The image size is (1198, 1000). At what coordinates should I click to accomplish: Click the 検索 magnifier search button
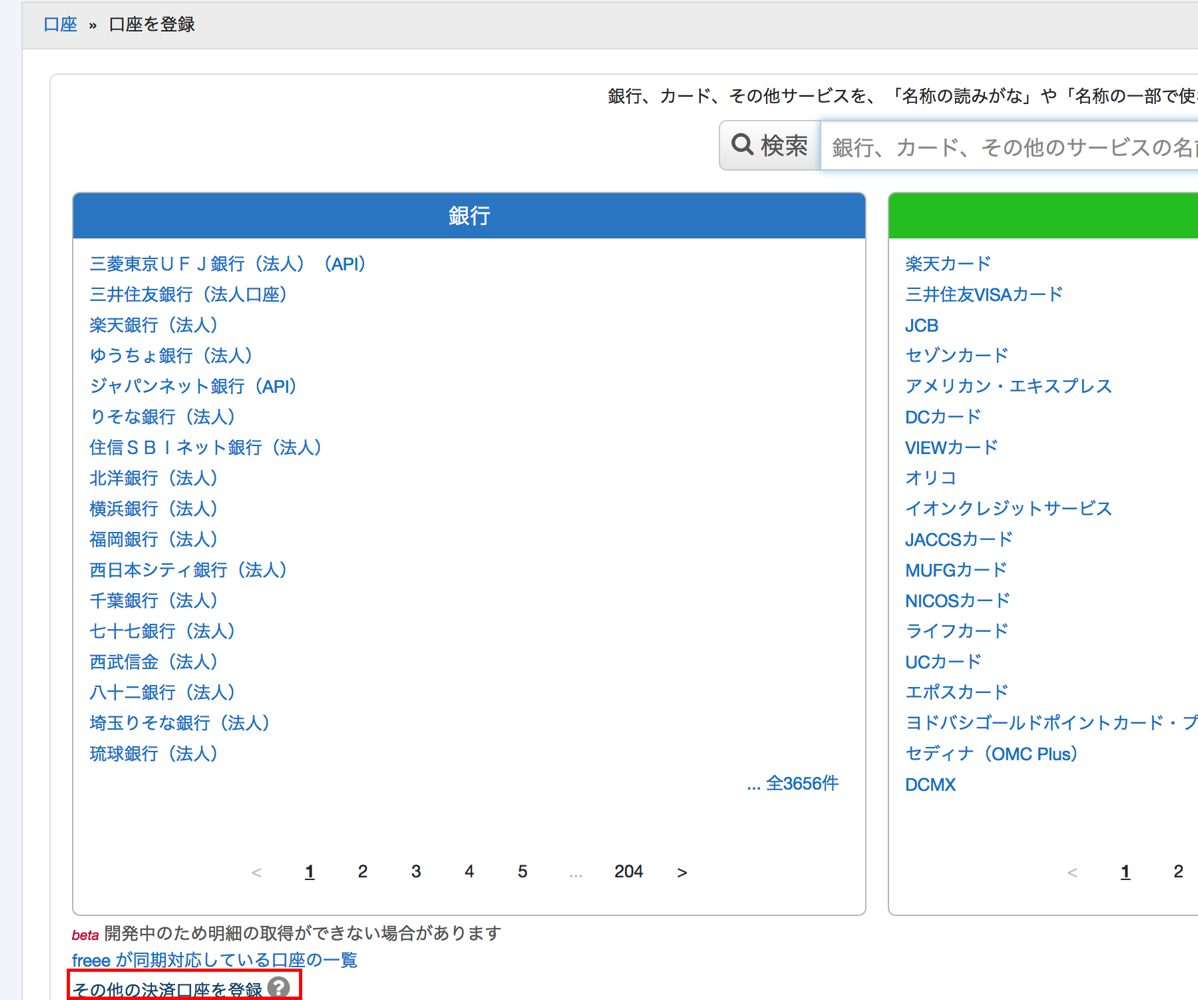click(770, 145)
